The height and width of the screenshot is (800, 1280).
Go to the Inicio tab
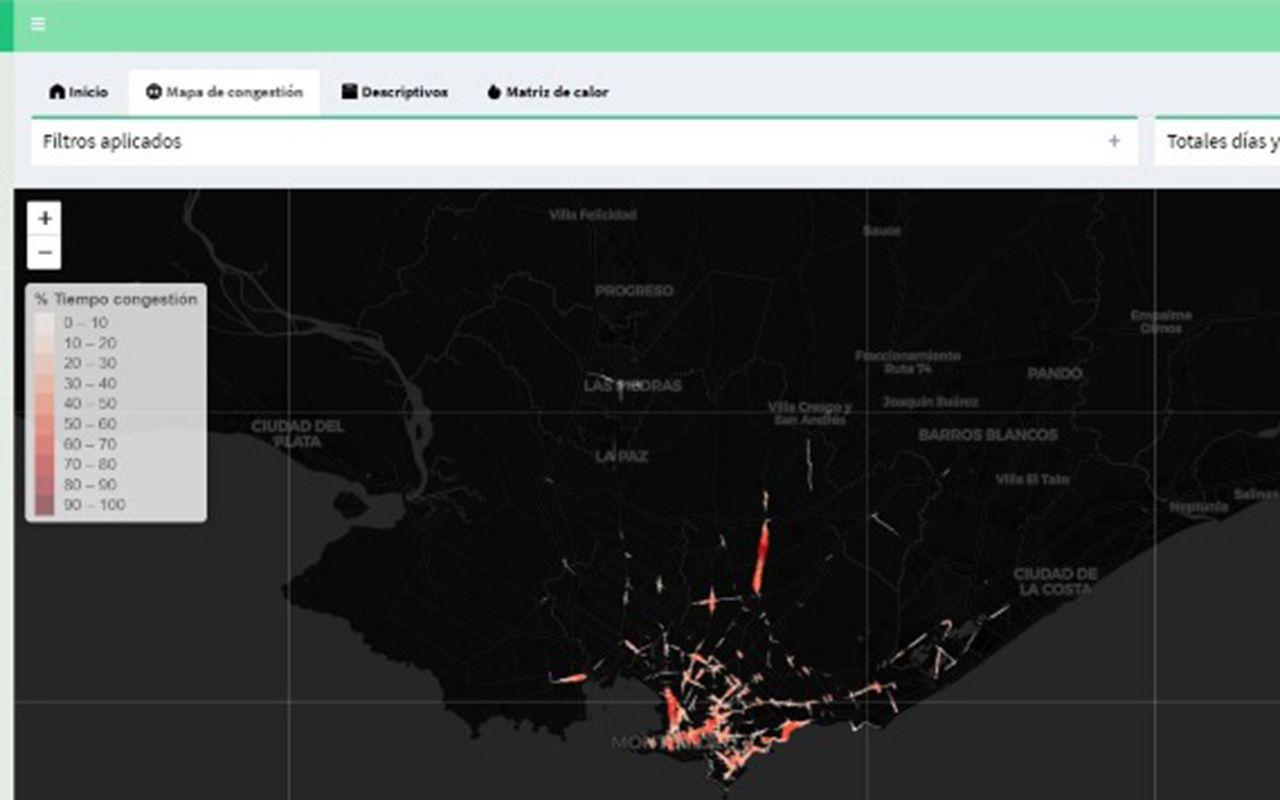click(x=78, y=92)
